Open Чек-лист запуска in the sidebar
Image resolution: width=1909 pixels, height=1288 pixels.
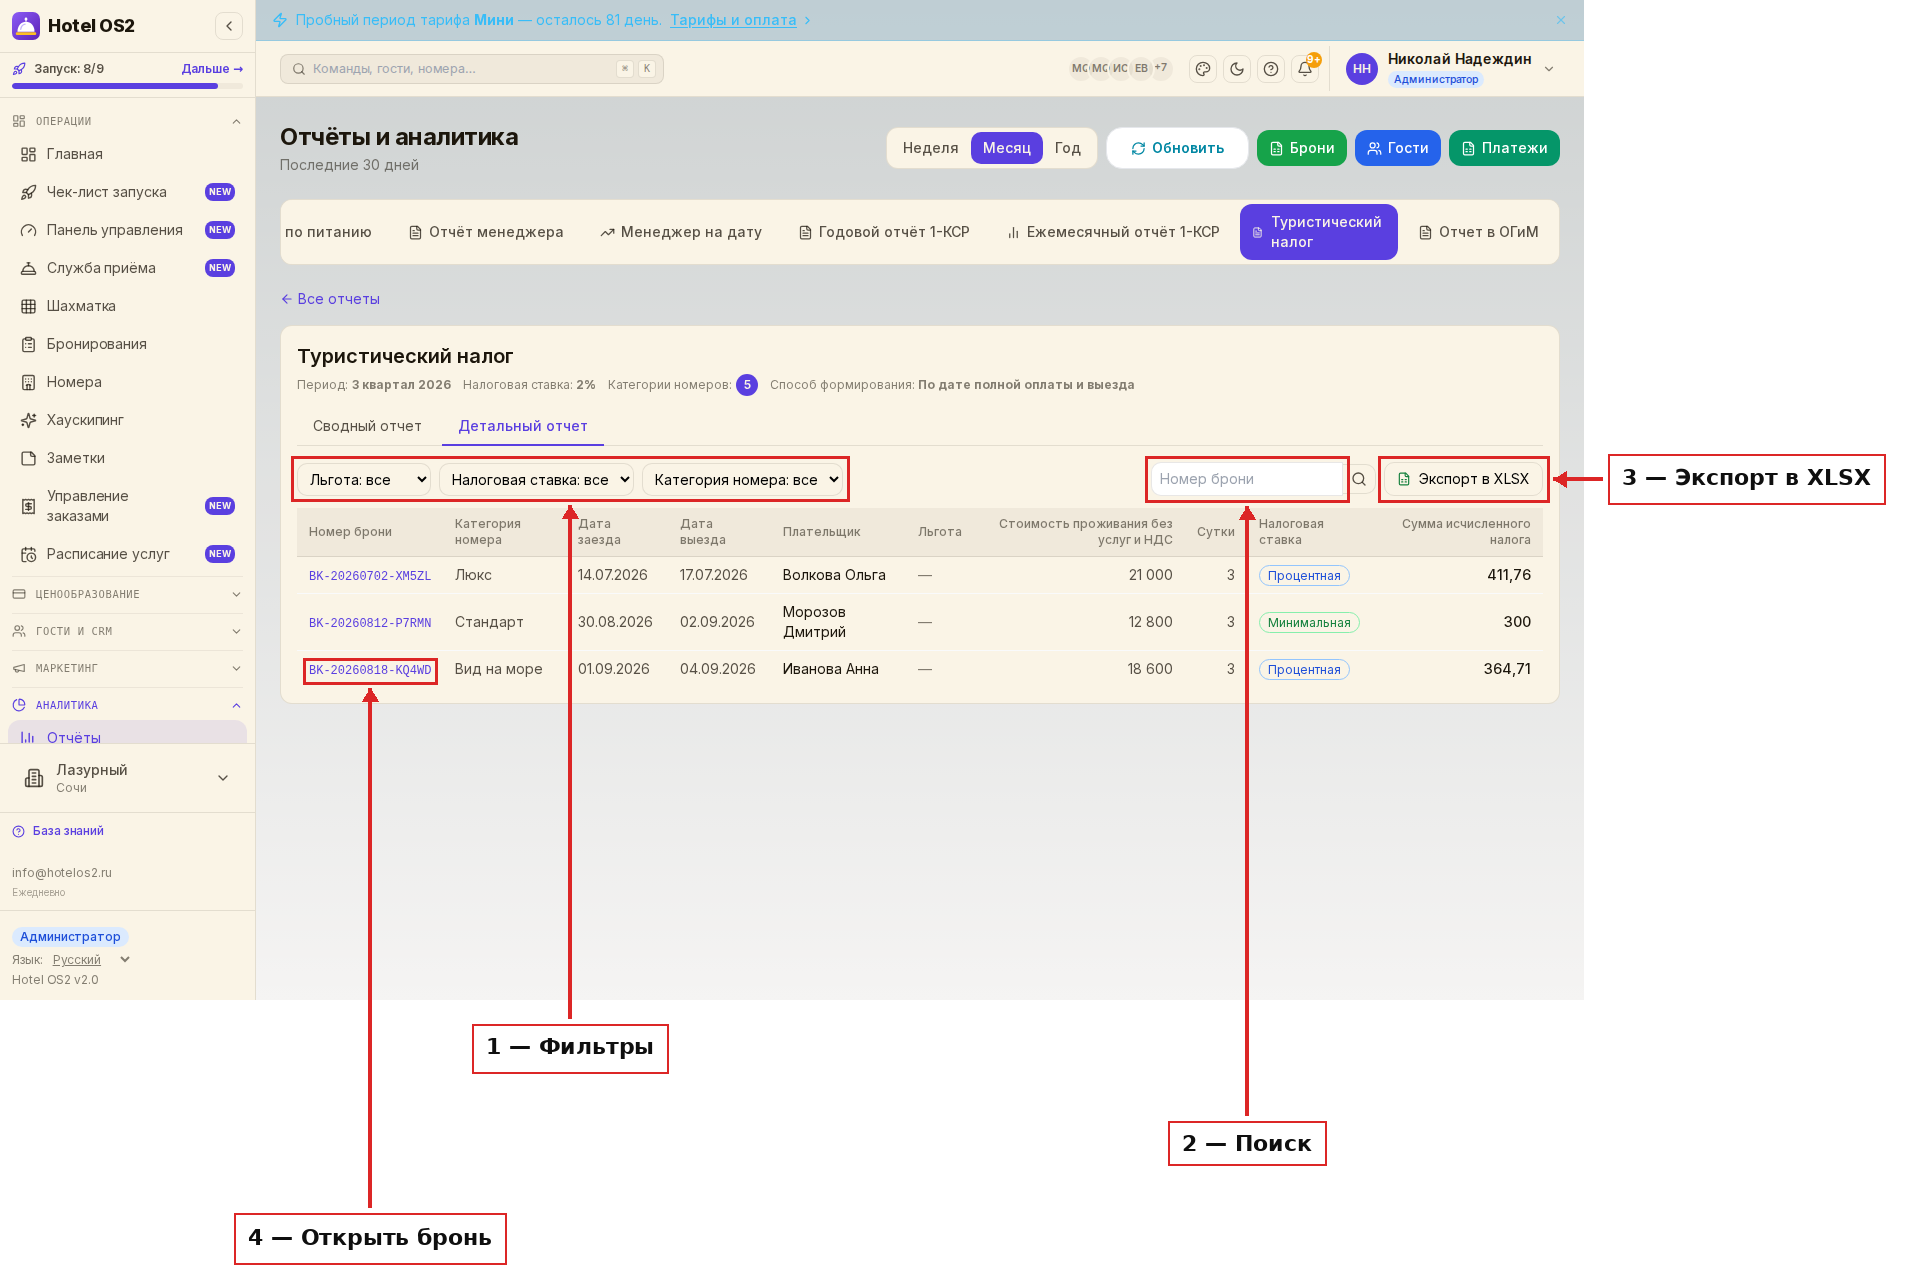pyautogui.click(x=127, y=192)
